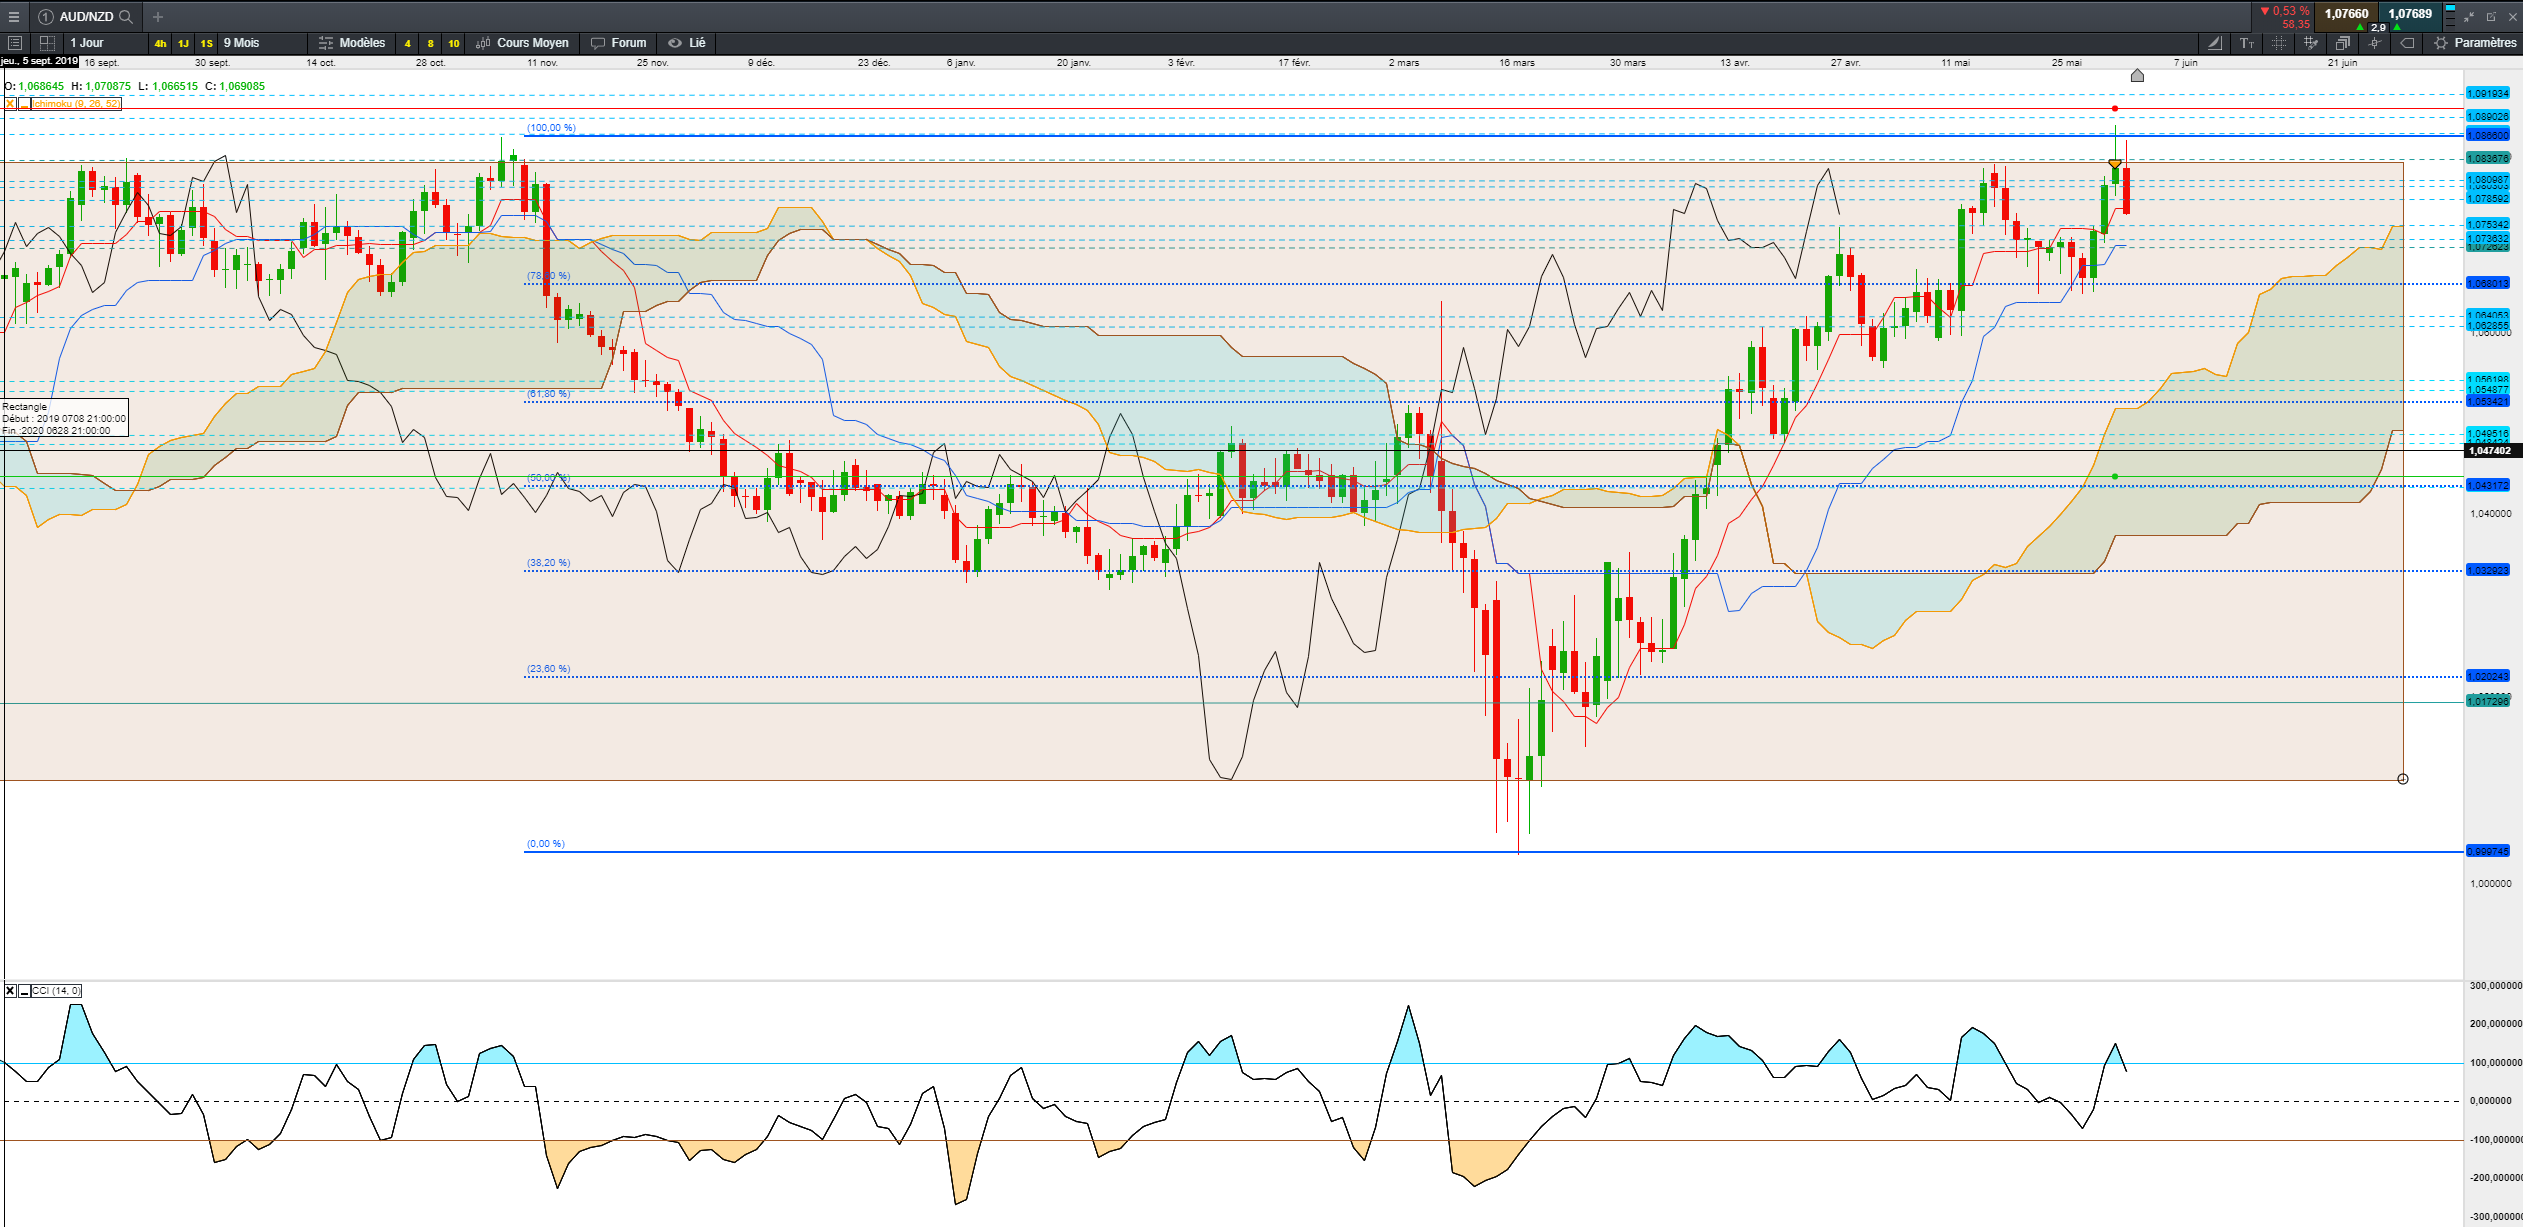Open the multi-chart grid layout icon
Image resolution: width=2523 pixels, height=1227 pixels.
[47, 43]
